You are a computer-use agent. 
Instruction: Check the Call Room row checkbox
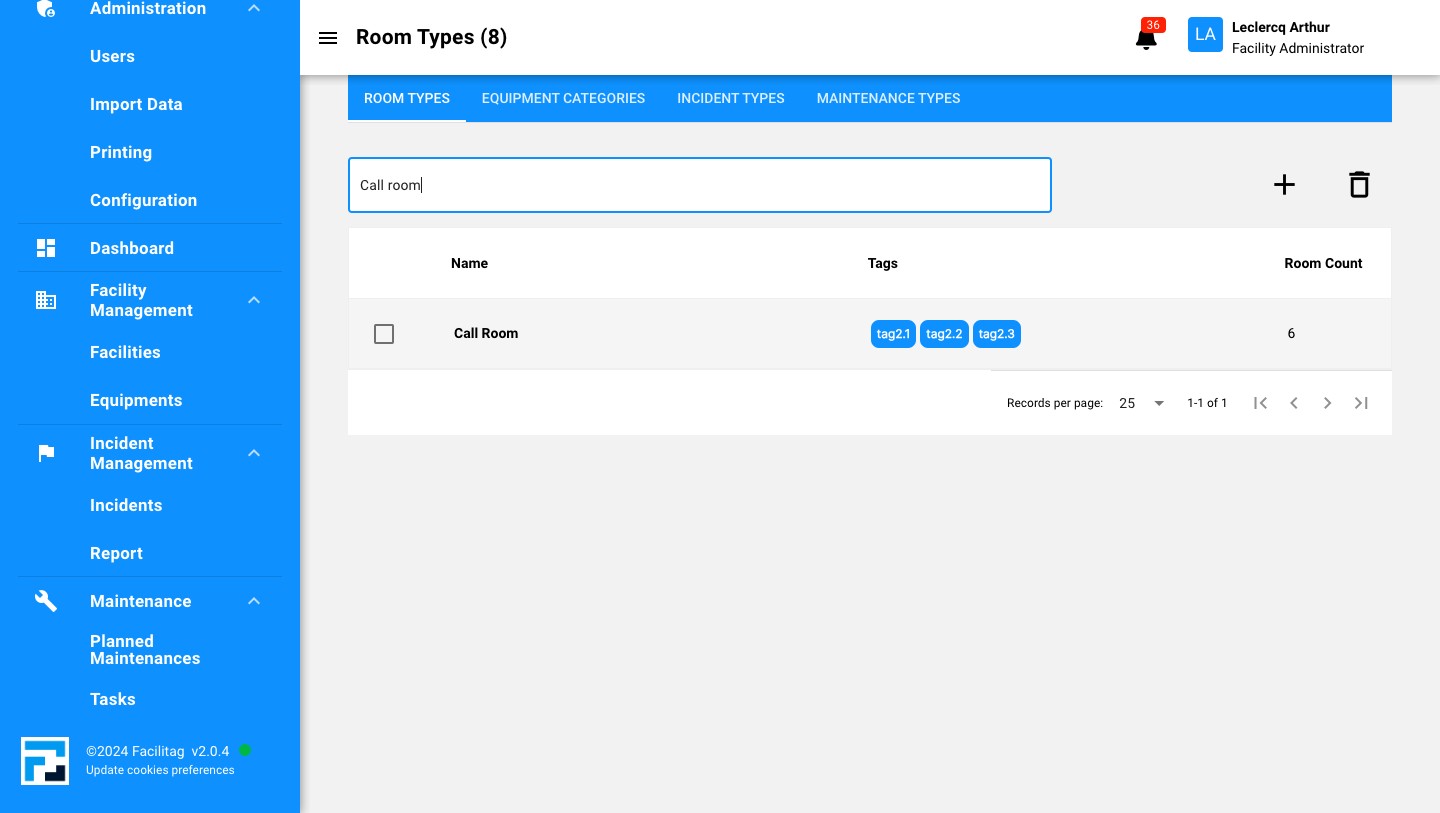click(x=384, y=334)
